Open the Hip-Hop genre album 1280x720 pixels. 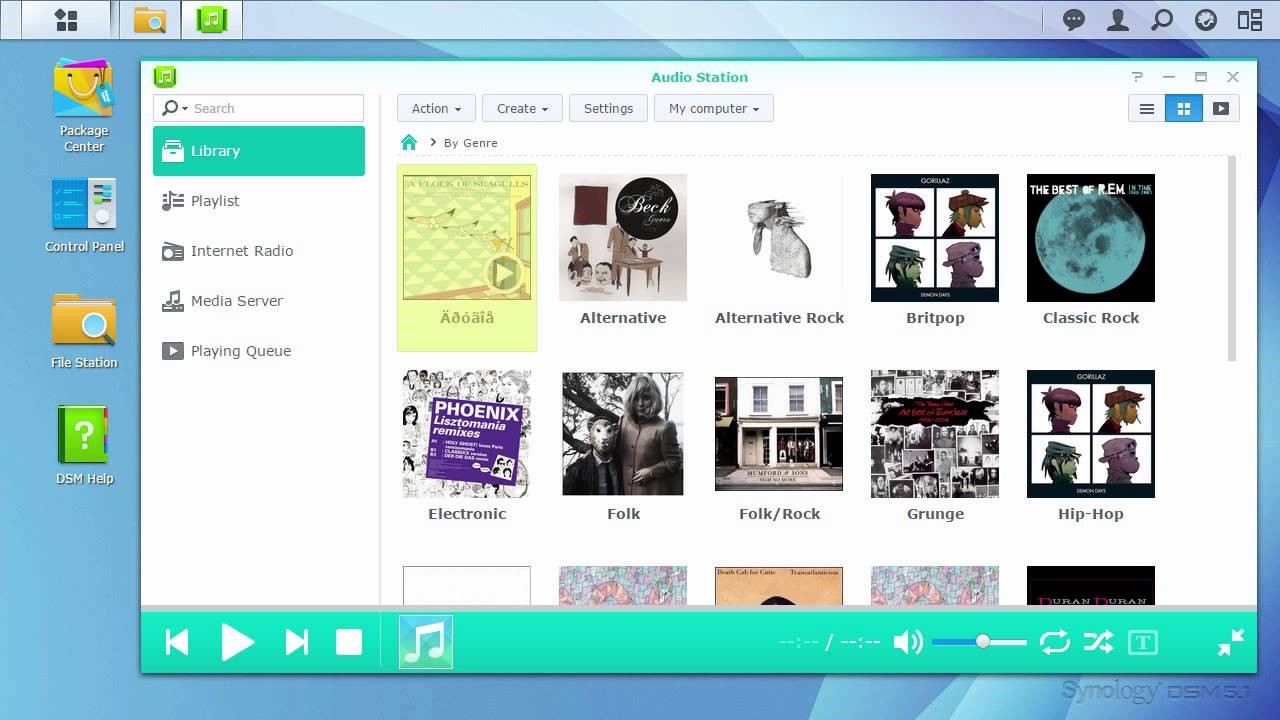(x=1091, y=434)
